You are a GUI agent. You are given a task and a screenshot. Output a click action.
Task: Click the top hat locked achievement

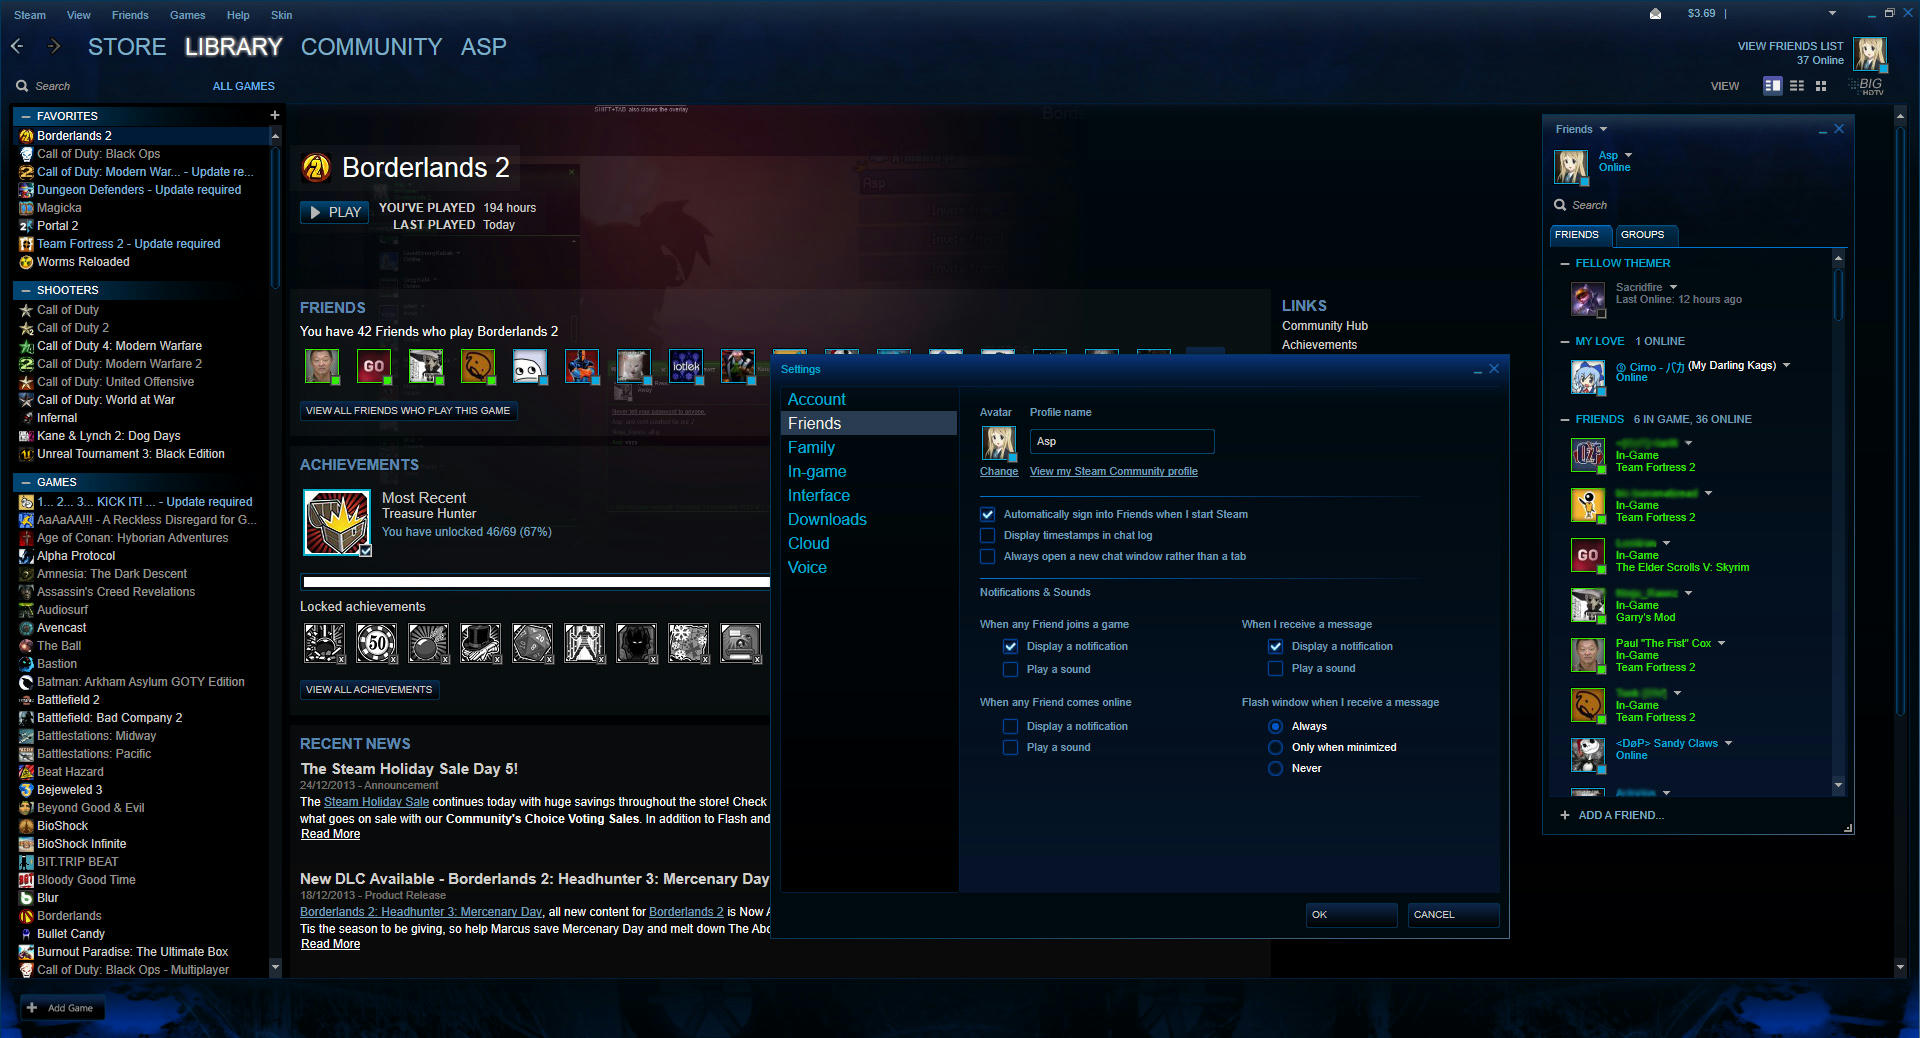point(481,643)
